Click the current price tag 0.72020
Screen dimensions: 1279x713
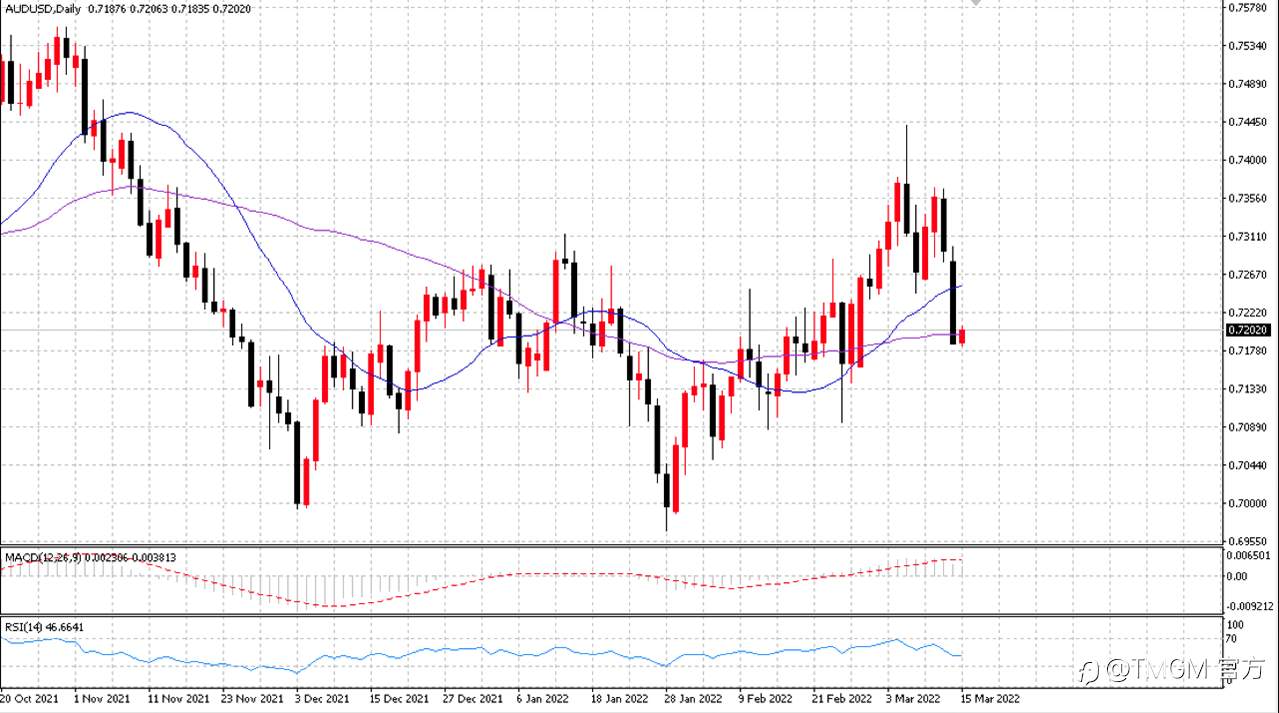(x=1247, y=329)
